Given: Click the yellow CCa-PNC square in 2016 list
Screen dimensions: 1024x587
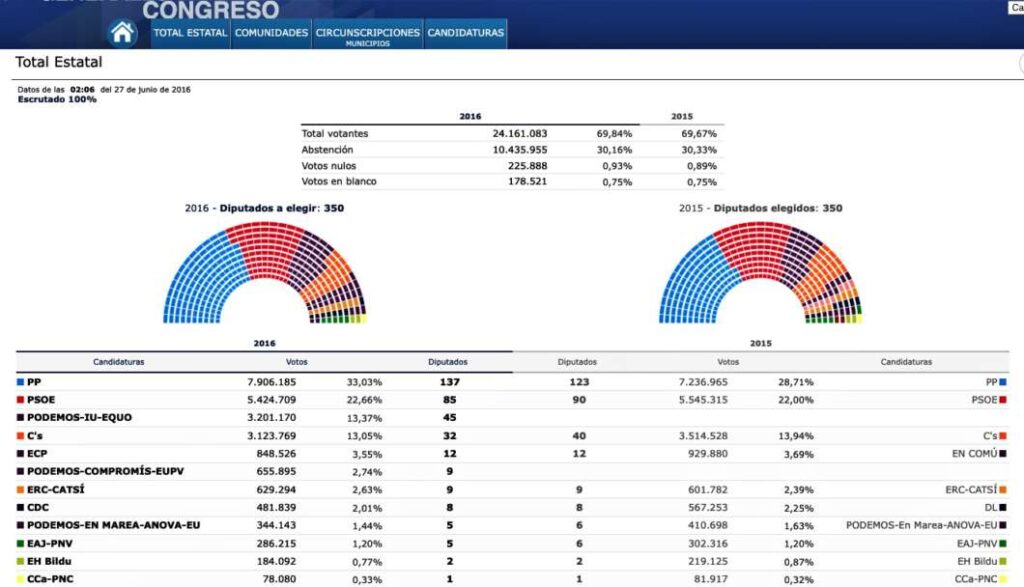Looking at the screenshot, I should pyautogui.click(x=20, y=579).
